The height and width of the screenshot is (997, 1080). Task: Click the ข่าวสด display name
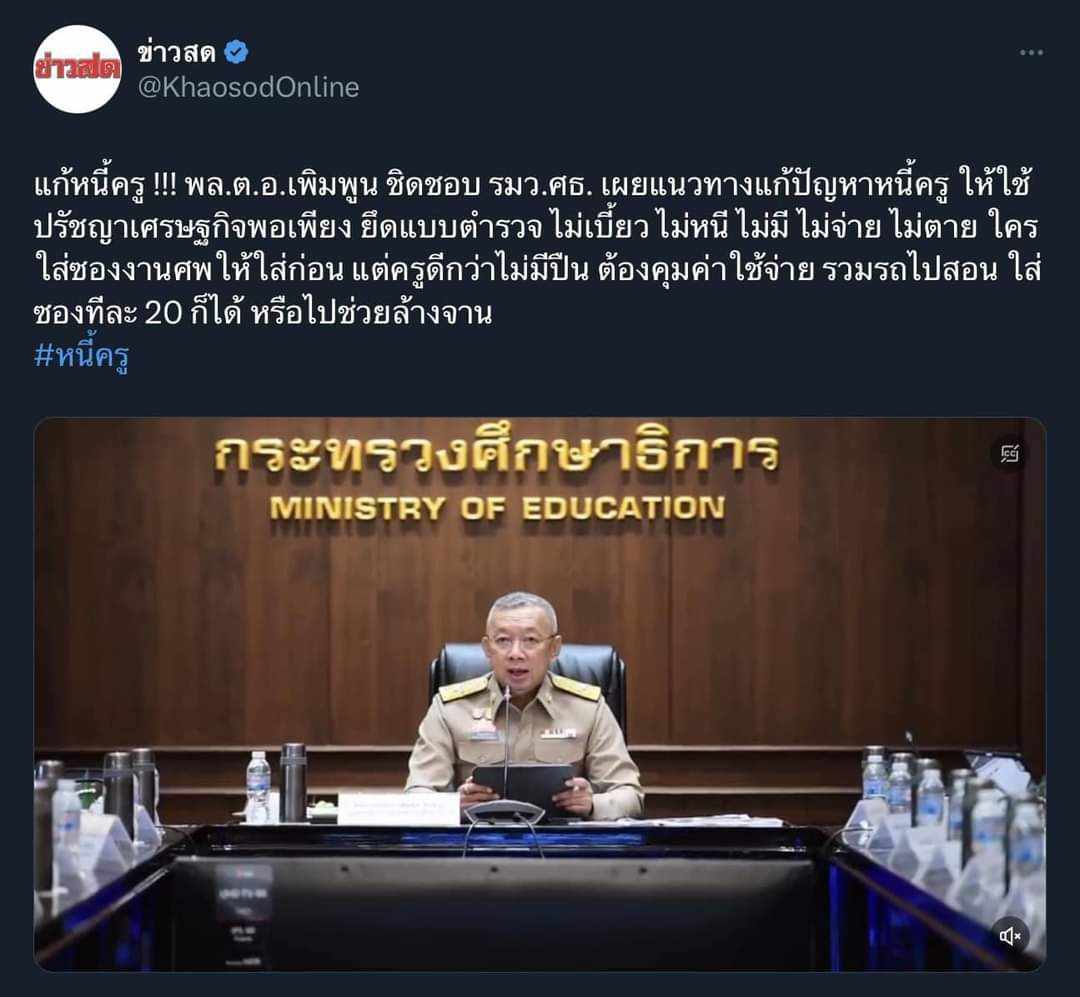pyautogui.click(x=177, y=53)
